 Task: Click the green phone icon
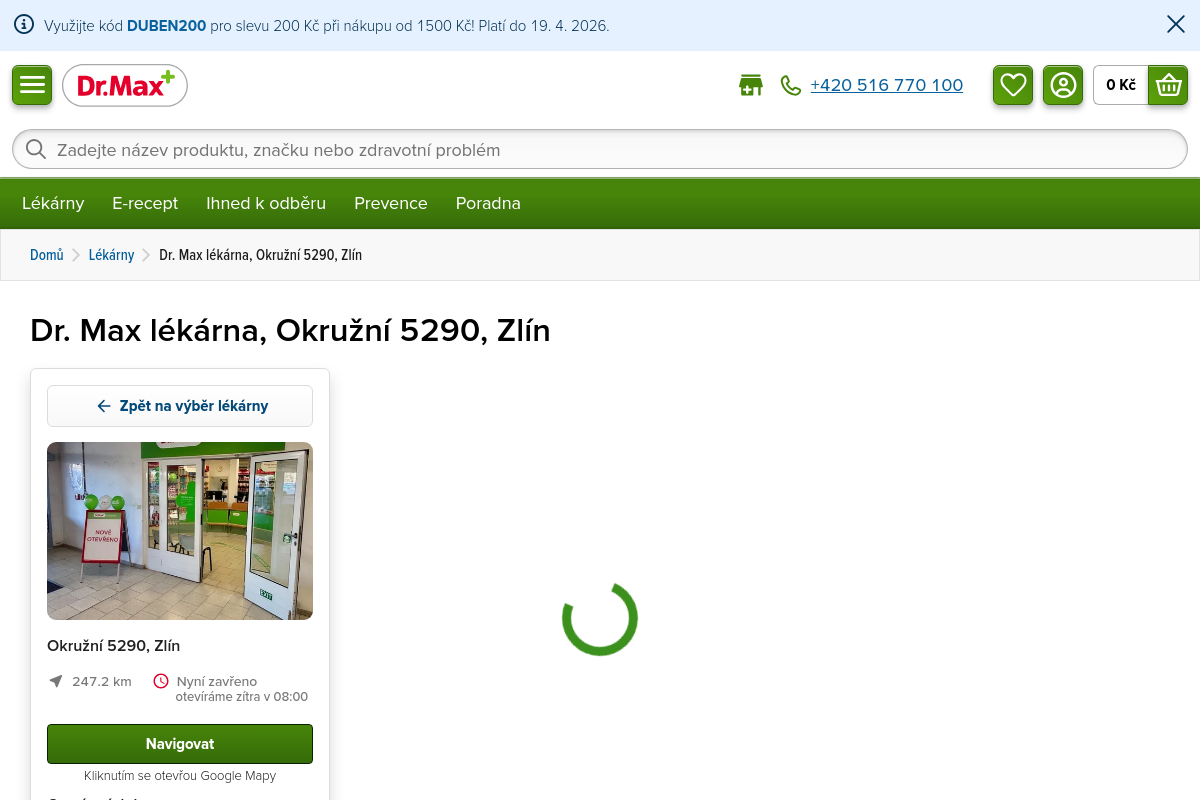[x=791, y=86]
